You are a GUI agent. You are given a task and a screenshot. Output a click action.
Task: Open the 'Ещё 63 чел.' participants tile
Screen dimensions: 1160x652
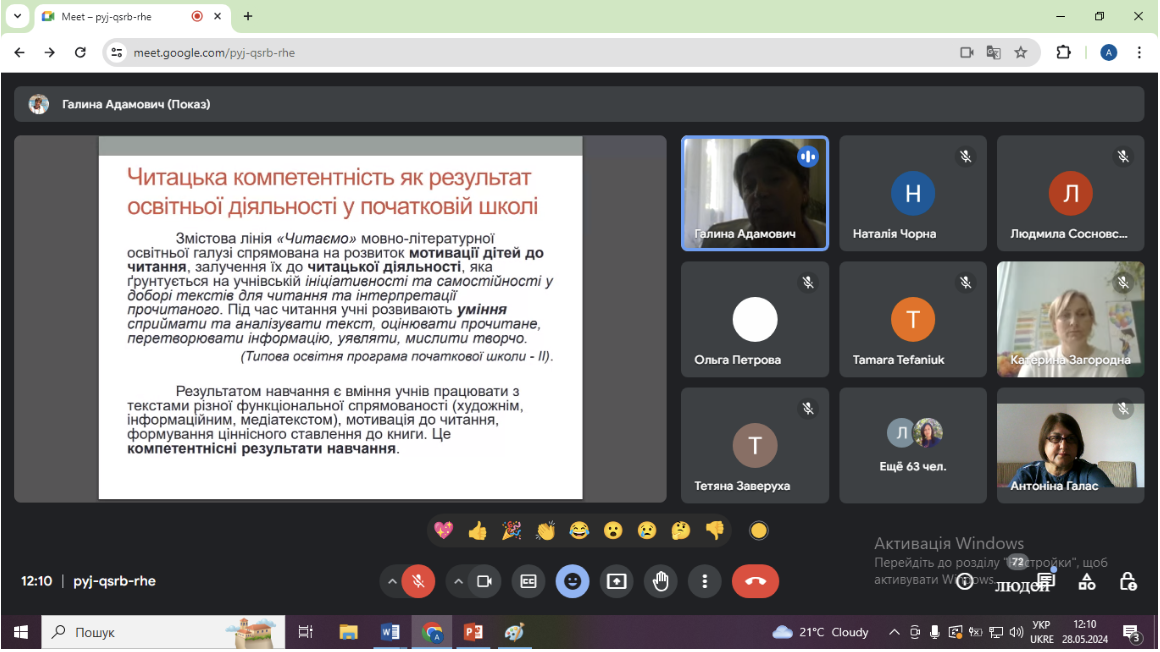(x=913, y=446)
